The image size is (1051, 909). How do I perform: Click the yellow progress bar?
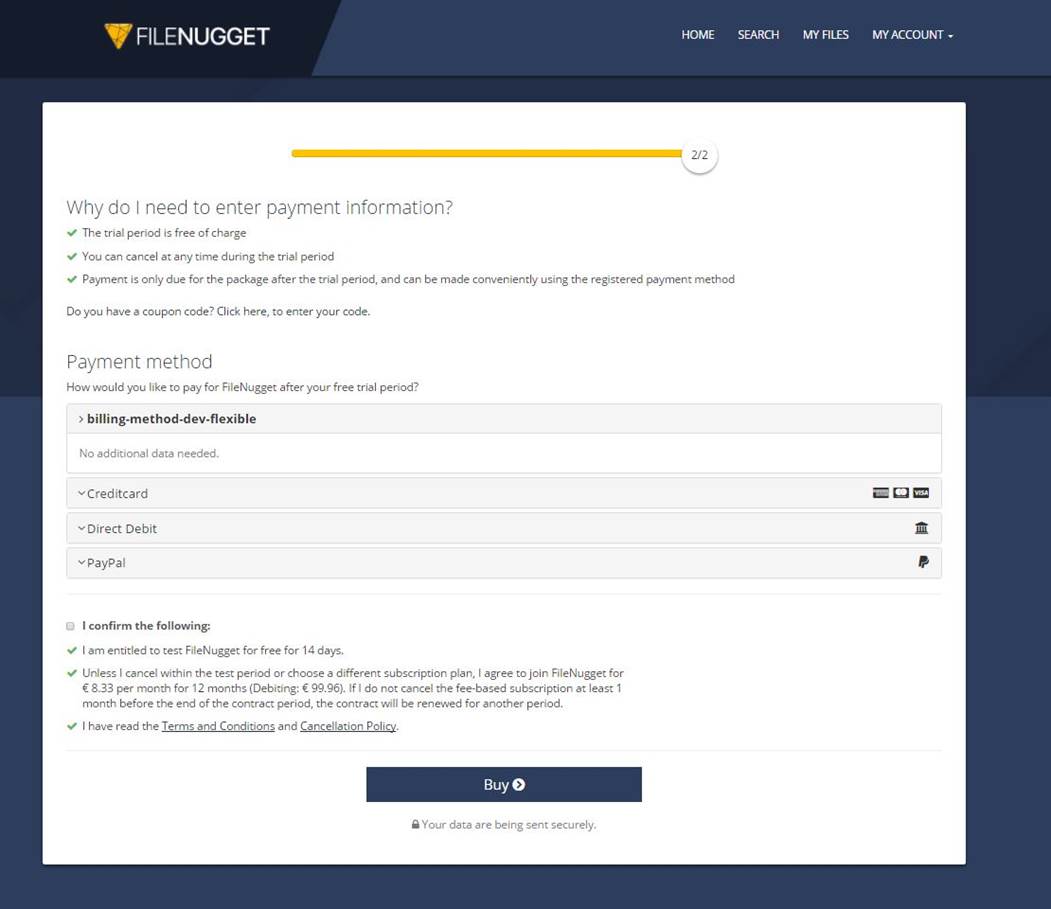pos(487,154)
